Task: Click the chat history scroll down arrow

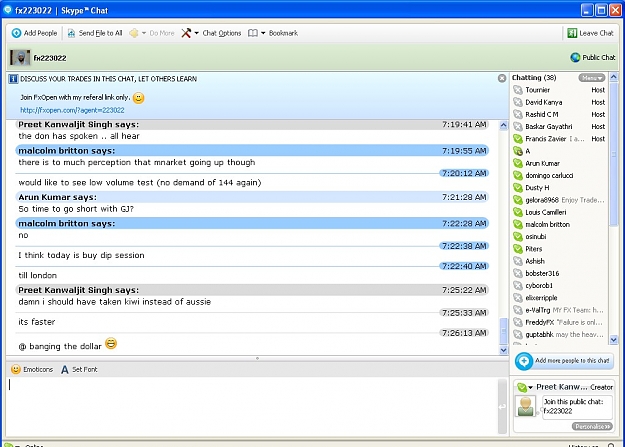Action: [503, 350]
